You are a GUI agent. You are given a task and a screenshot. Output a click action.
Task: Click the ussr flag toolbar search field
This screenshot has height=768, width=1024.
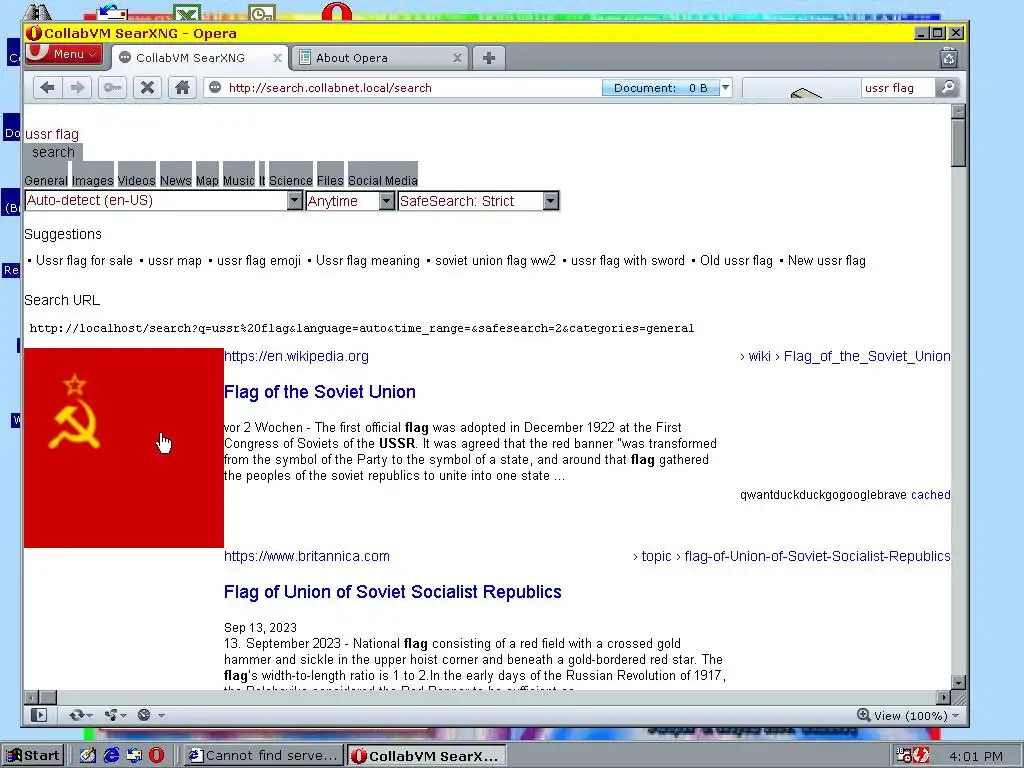(896, 88)
